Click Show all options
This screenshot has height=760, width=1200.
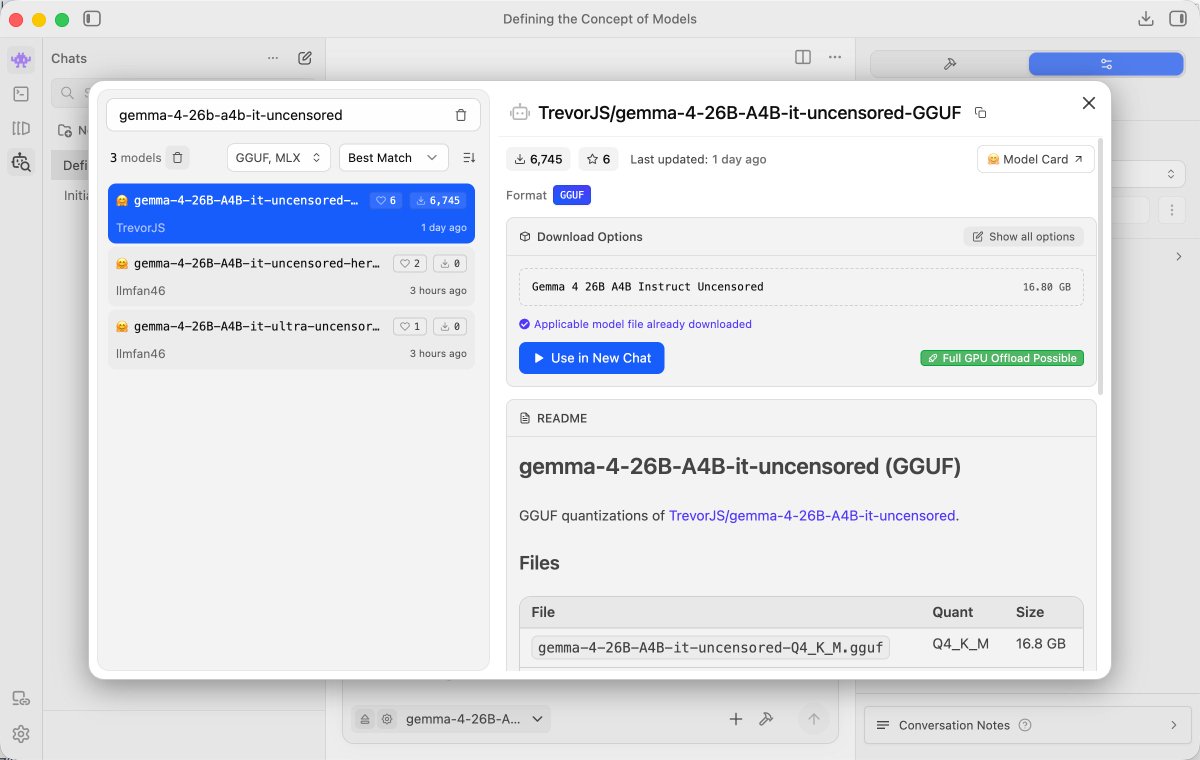point(1023,237)
